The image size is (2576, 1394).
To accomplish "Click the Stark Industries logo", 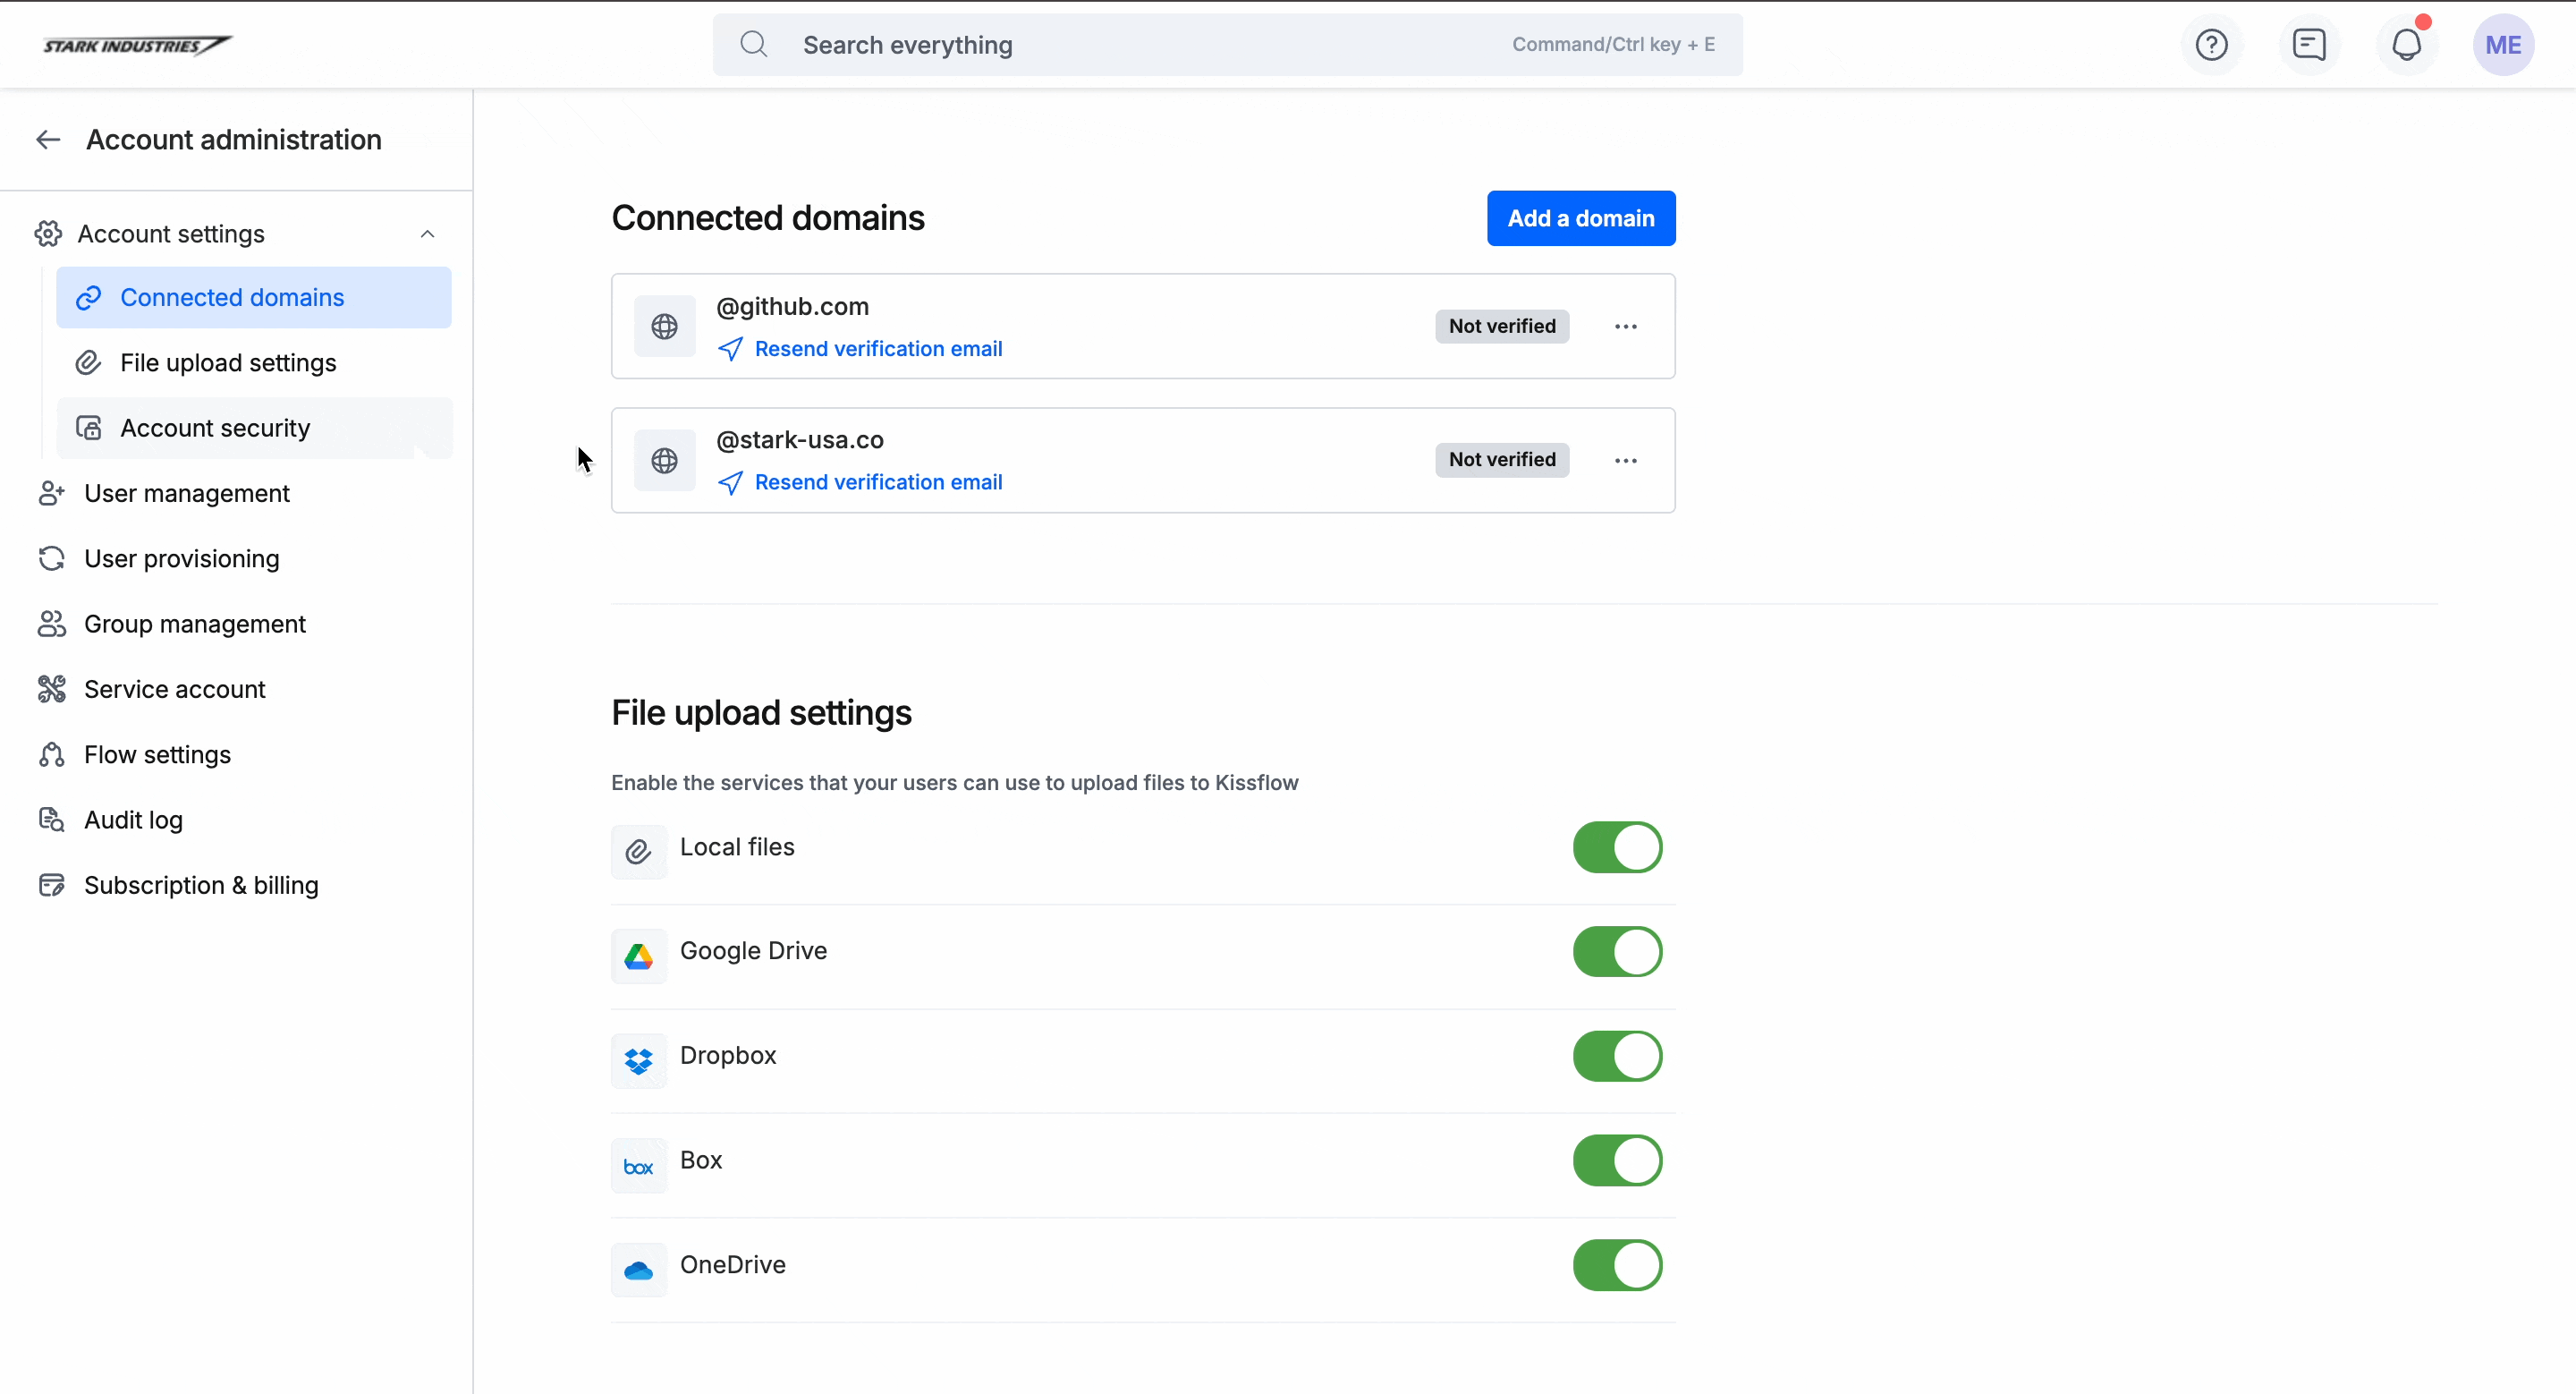I will click(x=137, y=45).
